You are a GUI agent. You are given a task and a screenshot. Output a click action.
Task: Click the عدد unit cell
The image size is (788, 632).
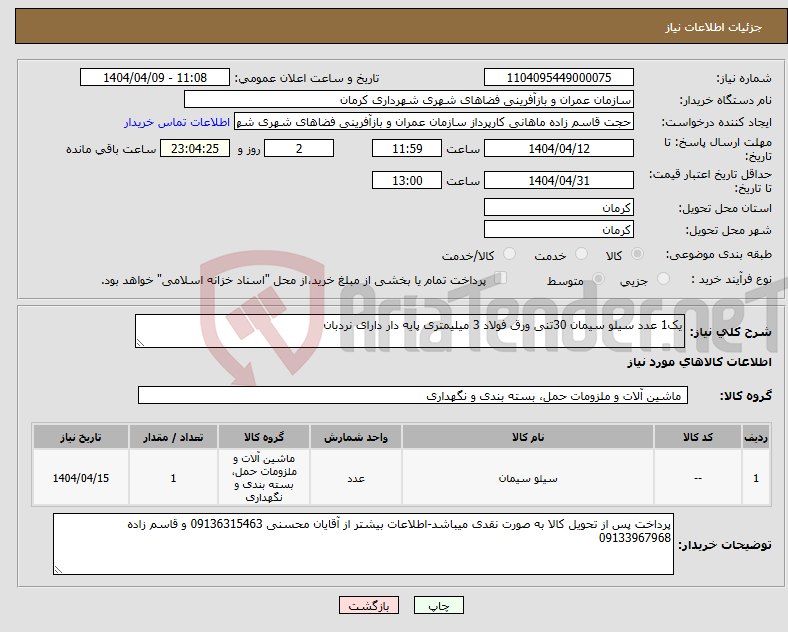coord(356,478)
